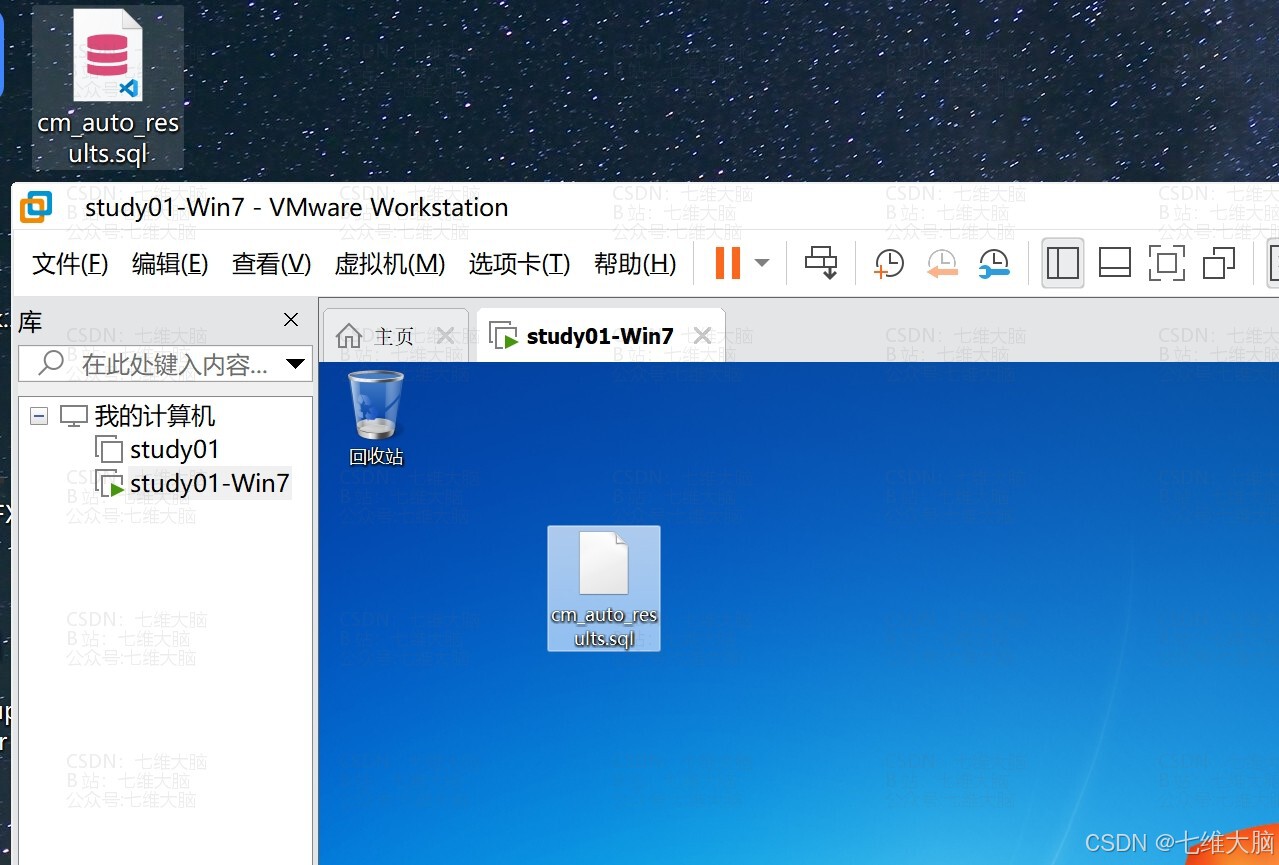Select cm_auto_results.sql inside the Win7 guest
1279x865 pixels.
[x=604, y=589]
